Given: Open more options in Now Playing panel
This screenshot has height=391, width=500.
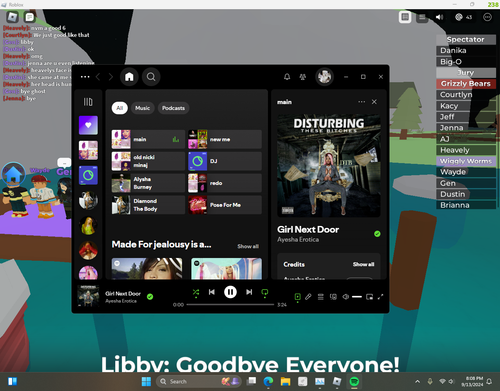Looking at the screenshot, I should click(x=362, y=102).
